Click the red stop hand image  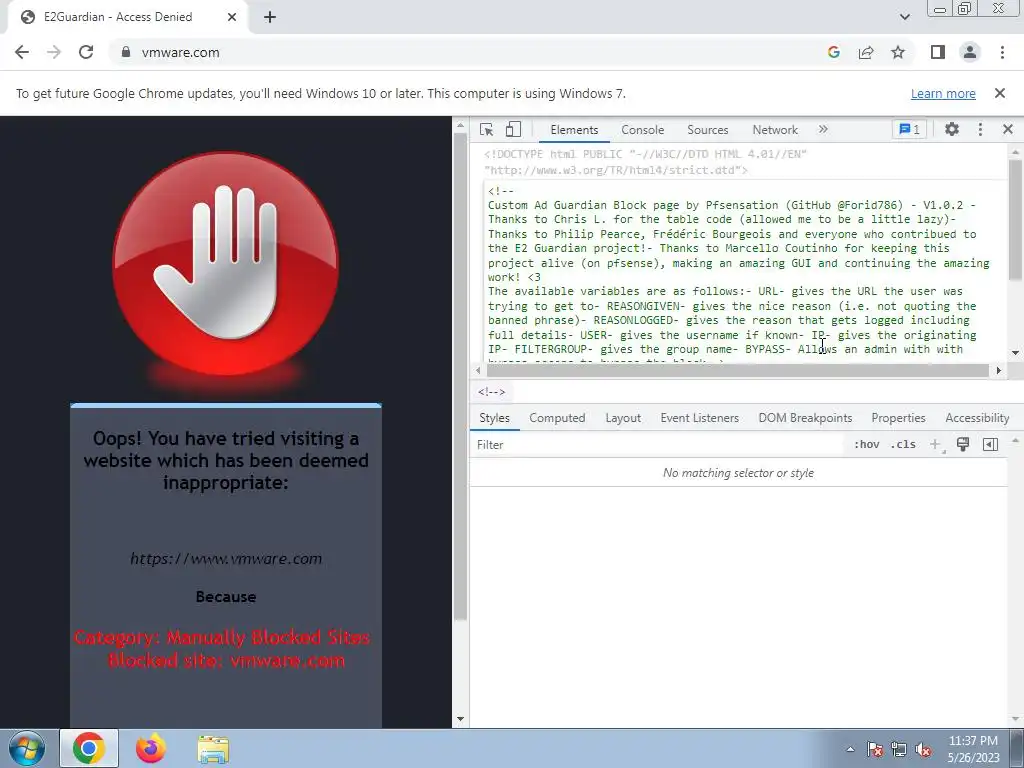(225, 263)
